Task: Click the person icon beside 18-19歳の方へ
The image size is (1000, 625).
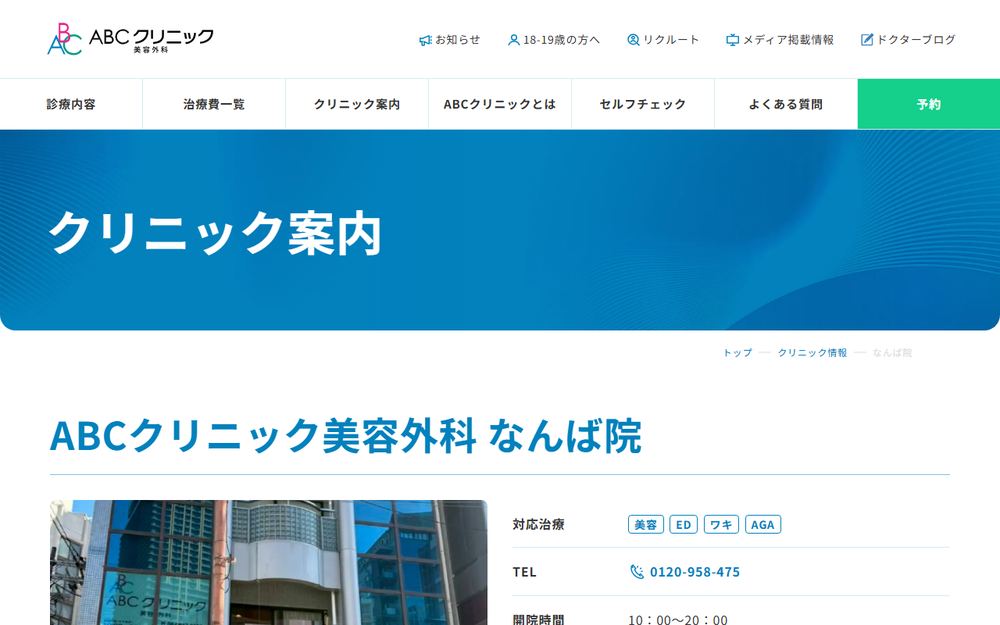Action: (513, 40)
